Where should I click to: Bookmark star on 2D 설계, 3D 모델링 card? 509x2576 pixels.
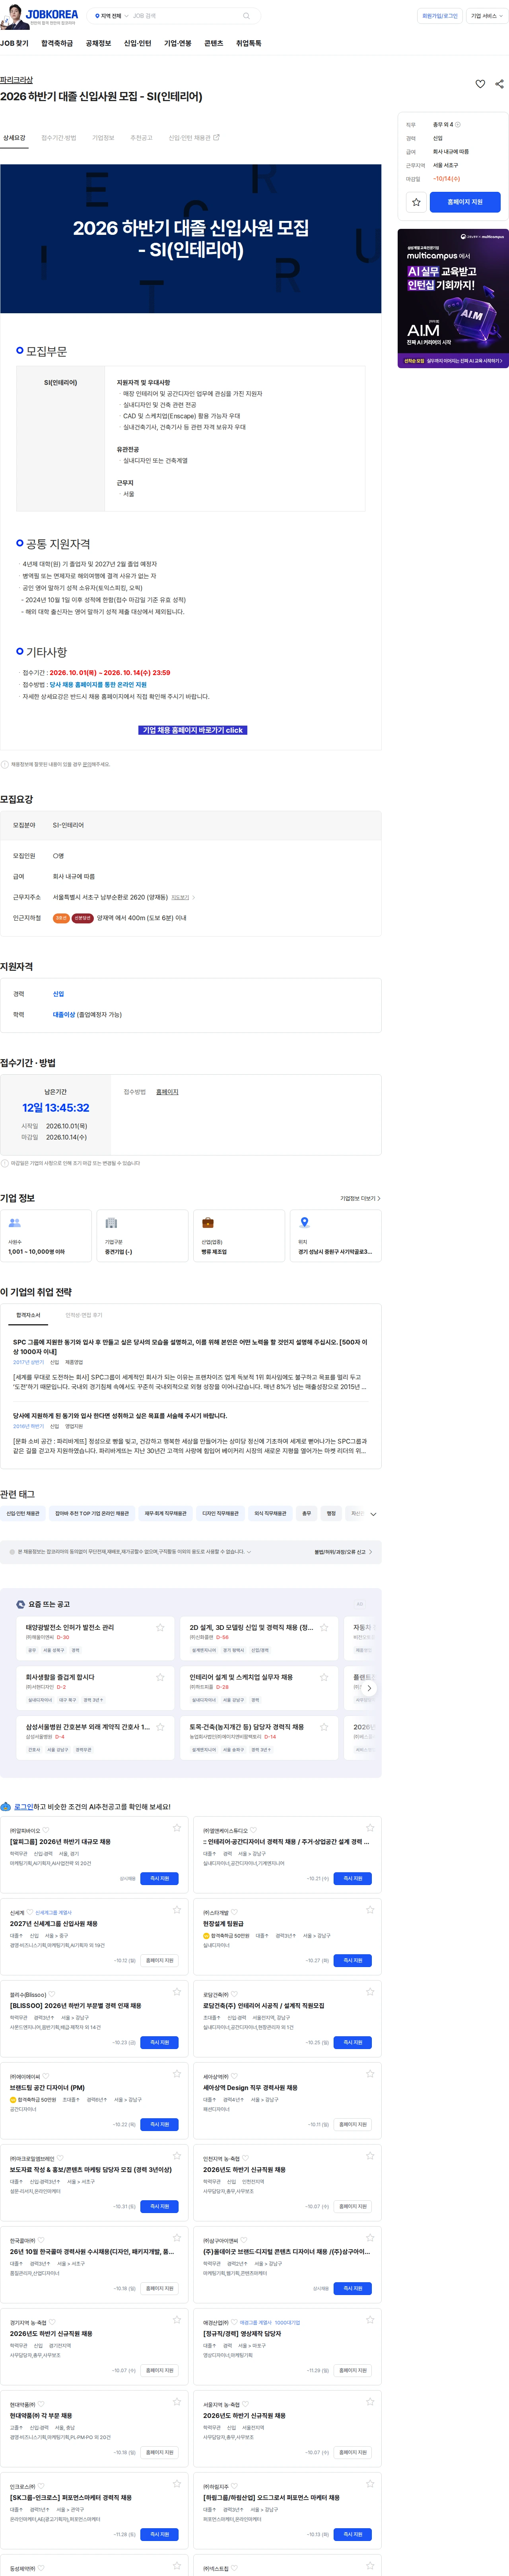324,1627
